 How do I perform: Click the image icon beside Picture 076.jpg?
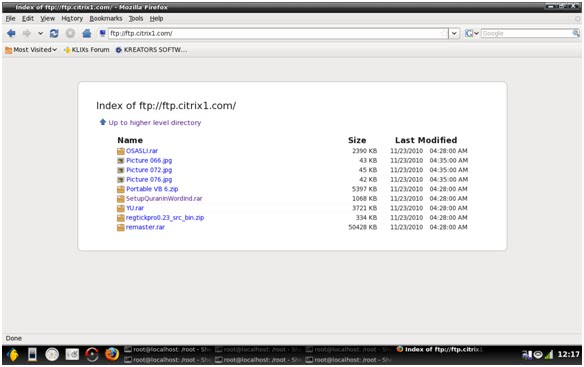(x=121, y=180)
